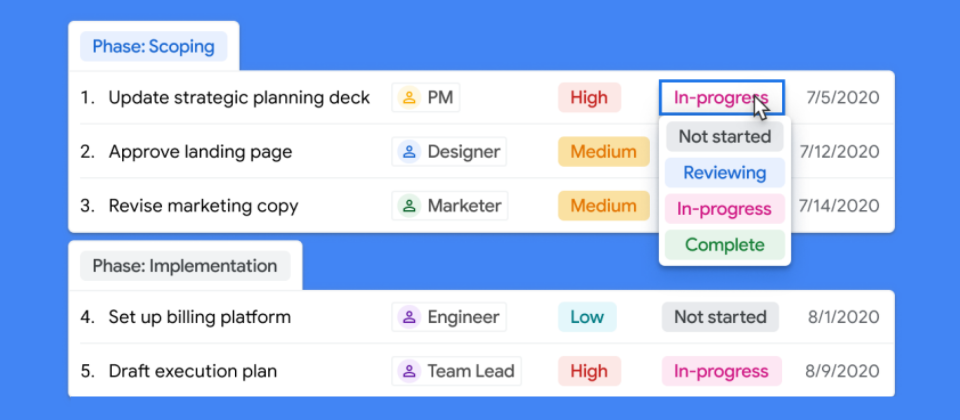
Task: Click the purple Engineer person icon
Action: point(409,317)
